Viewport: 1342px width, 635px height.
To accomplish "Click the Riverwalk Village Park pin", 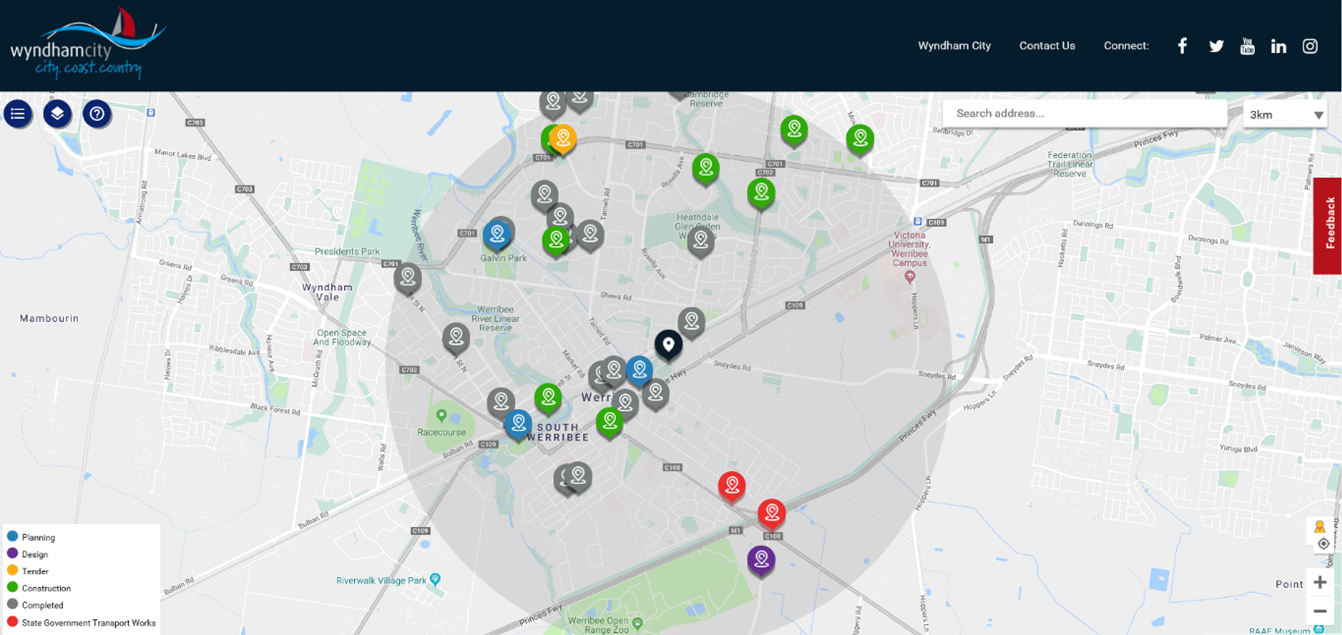I will click(x=435, y=580).
